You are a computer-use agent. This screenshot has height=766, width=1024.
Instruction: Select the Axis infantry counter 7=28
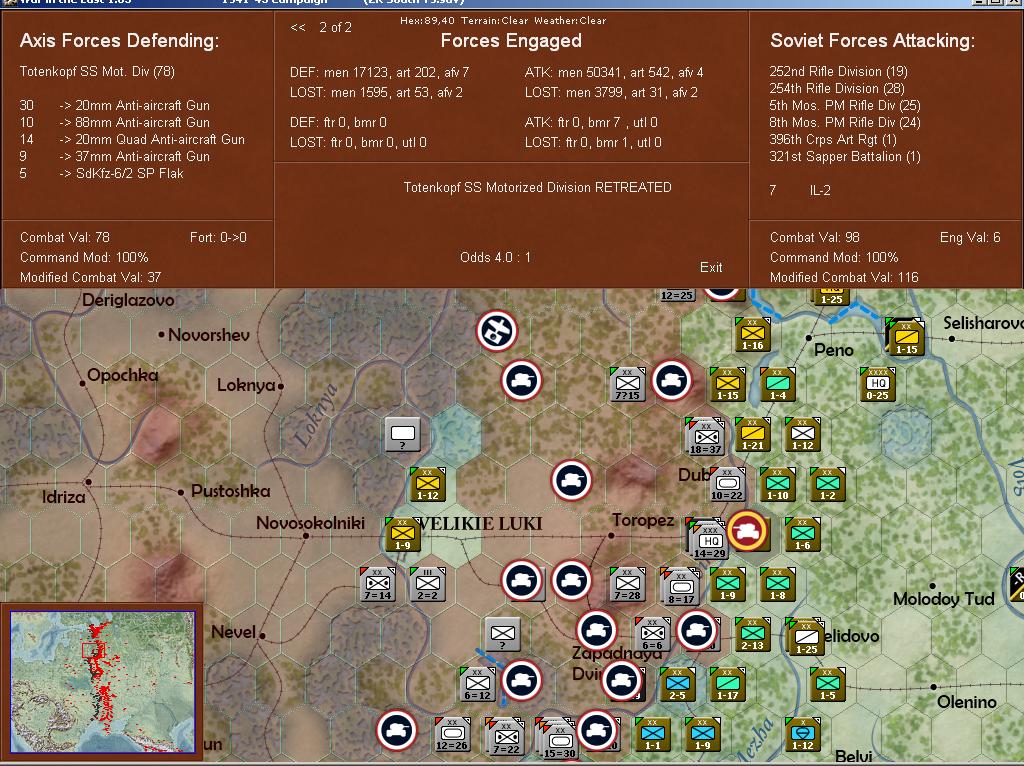pyautogui.click(x=628, y=584)
